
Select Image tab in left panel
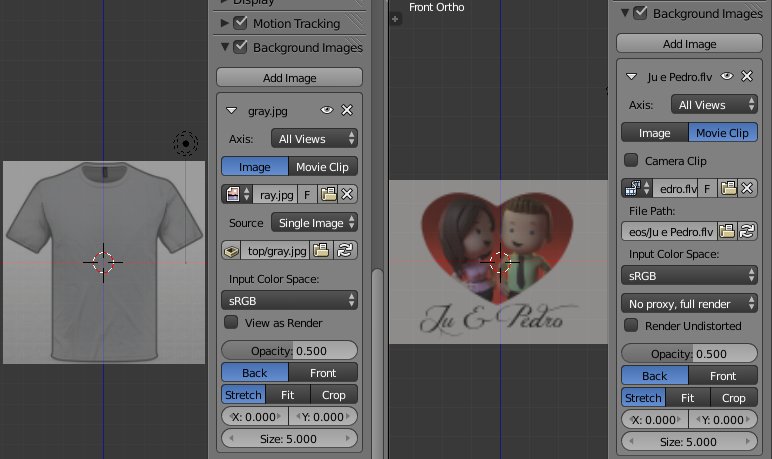coord(255,166)
